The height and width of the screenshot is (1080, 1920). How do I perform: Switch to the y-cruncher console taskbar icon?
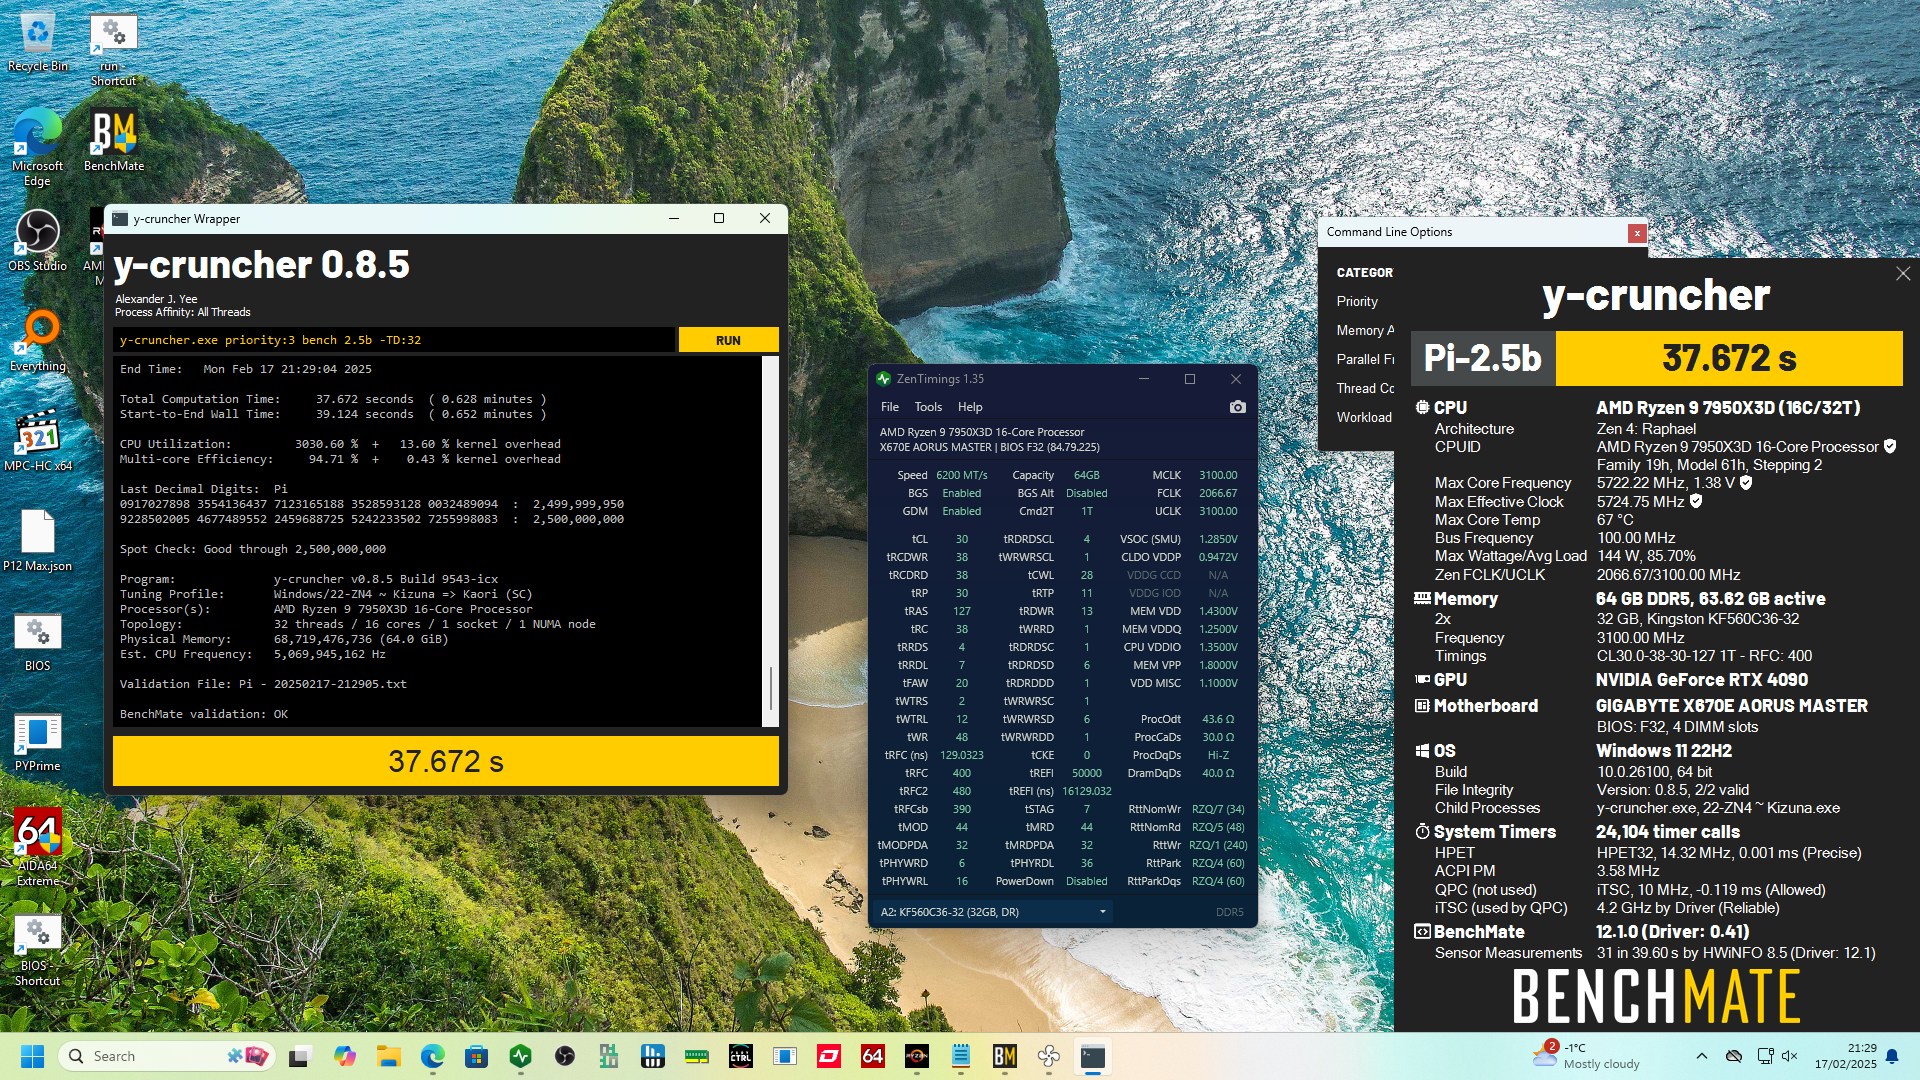coord(1093,1056)
